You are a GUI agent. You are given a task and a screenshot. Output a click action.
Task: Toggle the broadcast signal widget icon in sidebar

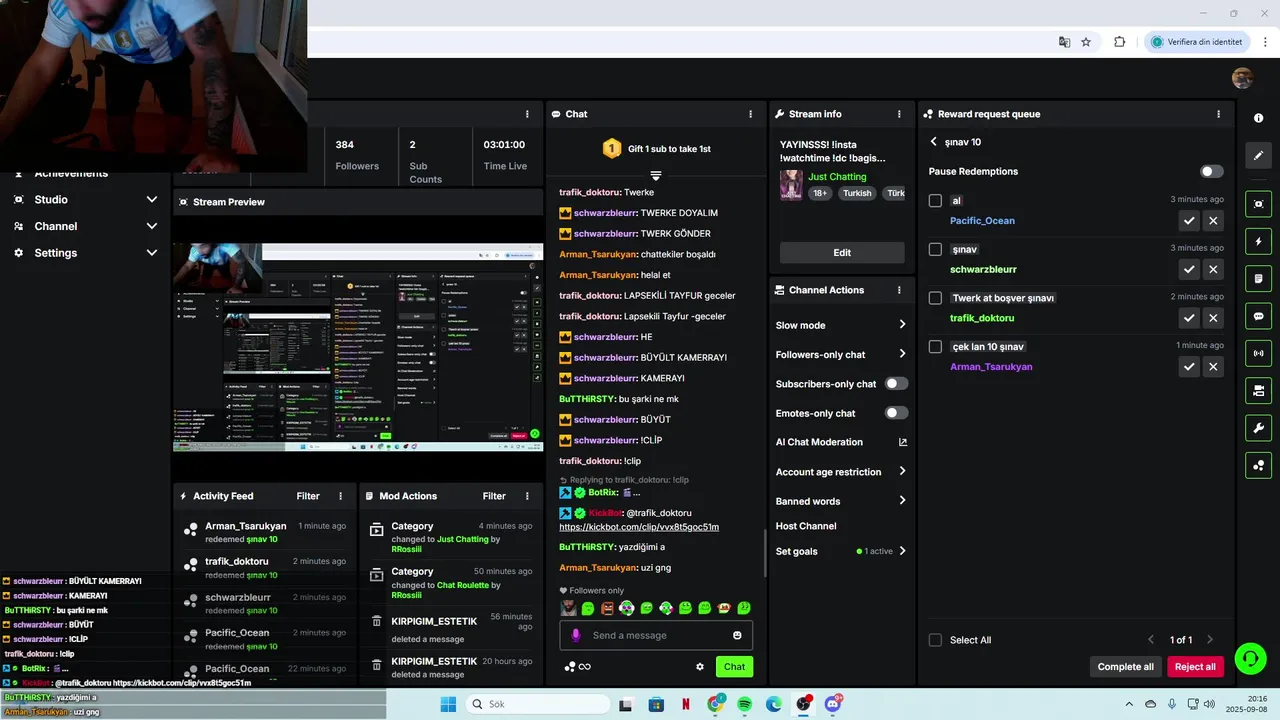coord(1258,353)
